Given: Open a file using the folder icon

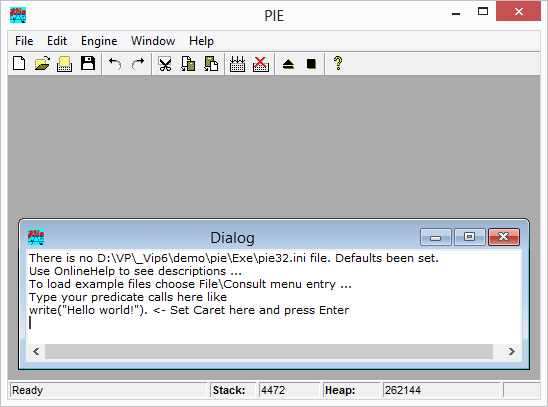Looking at the screenshot, I should tap(42, 64).
